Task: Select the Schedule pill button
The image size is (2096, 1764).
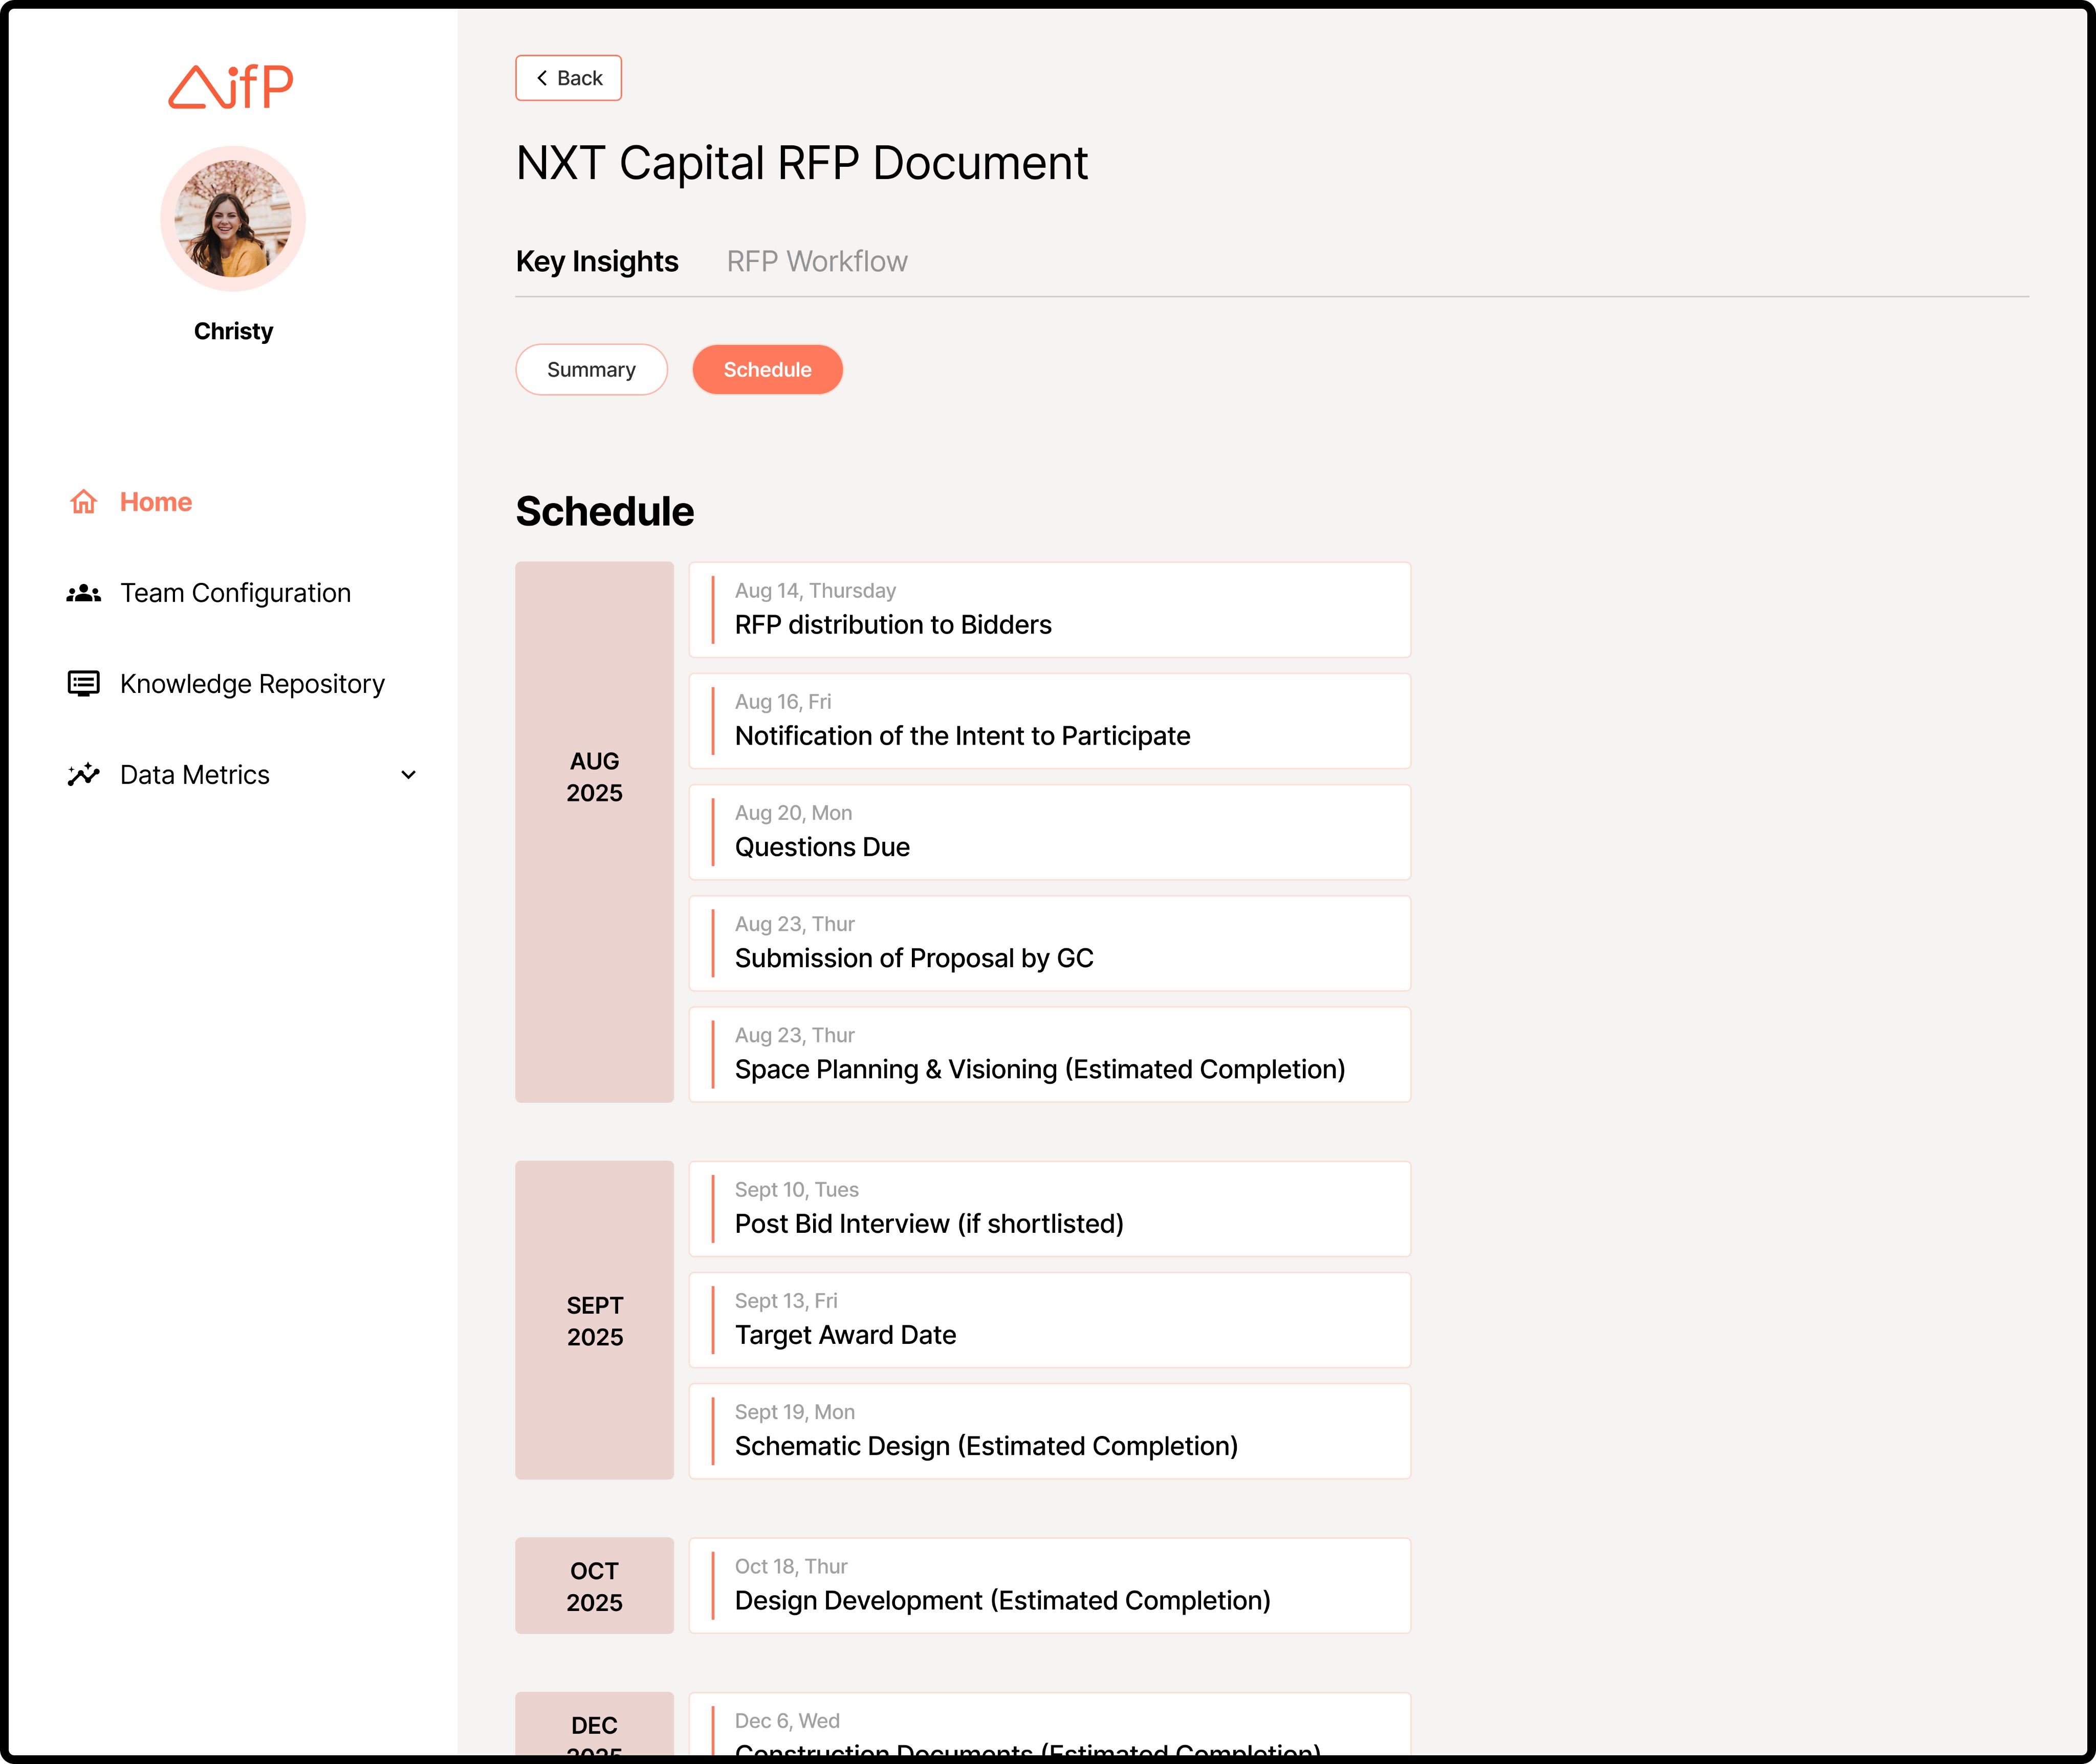Action: [x=767, y=370]
